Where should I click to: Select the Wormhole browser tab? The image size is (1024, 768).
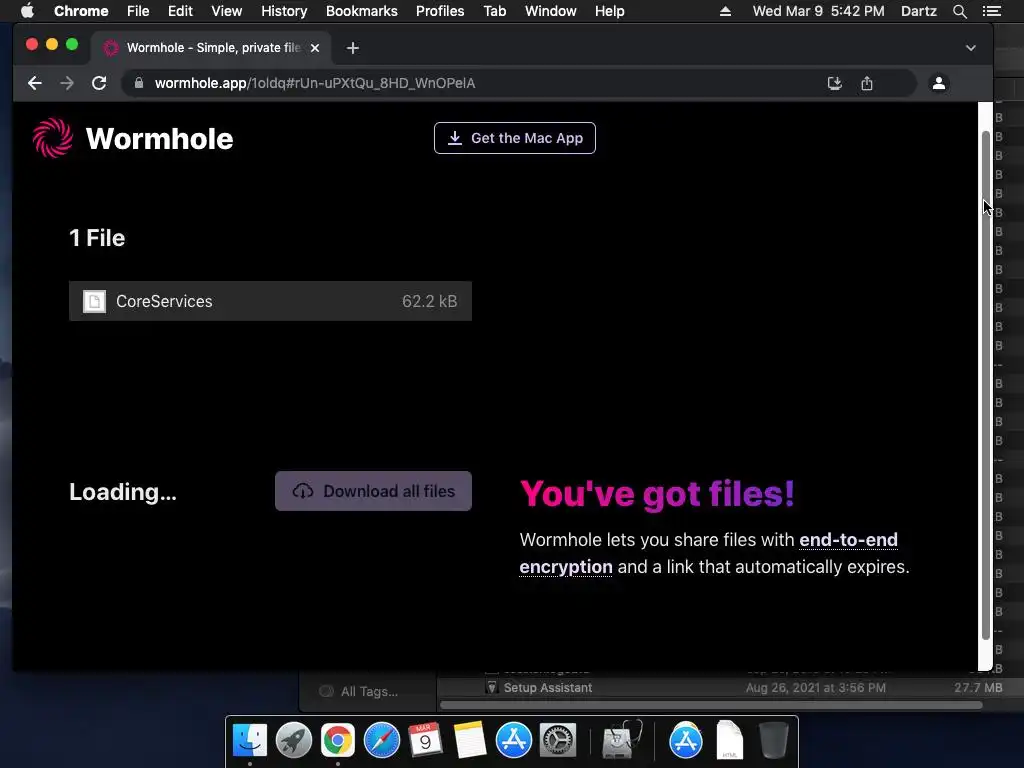(211, 48)
